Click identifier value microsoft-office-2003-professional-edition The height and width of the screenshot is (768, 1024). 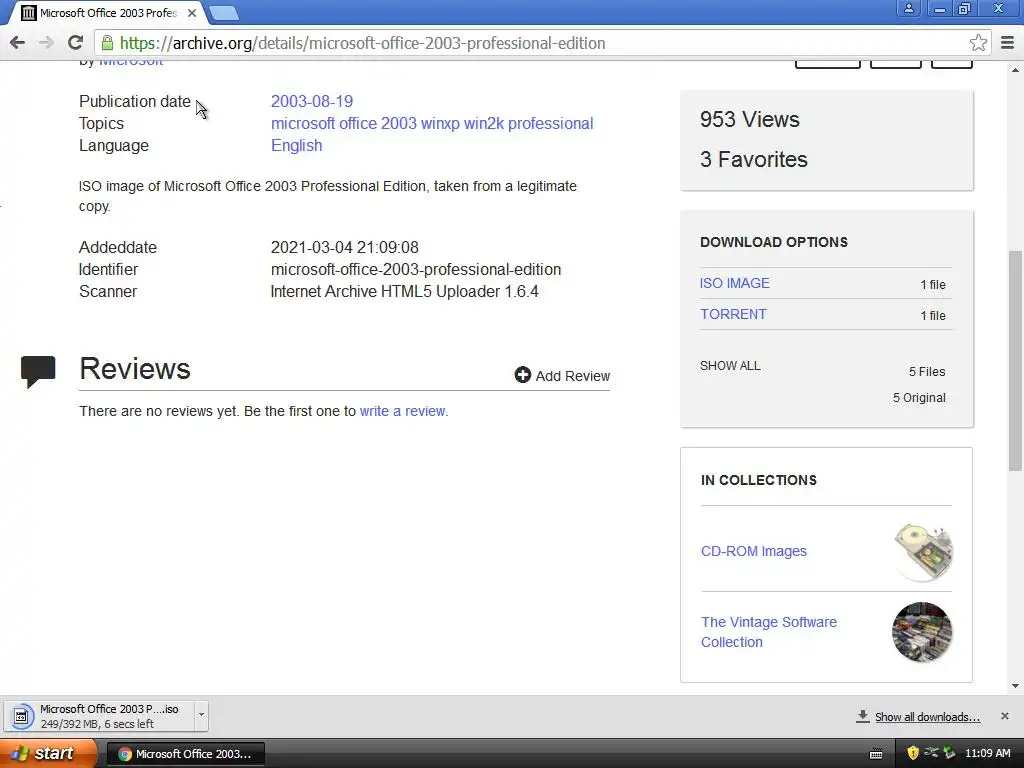(415, 270)
